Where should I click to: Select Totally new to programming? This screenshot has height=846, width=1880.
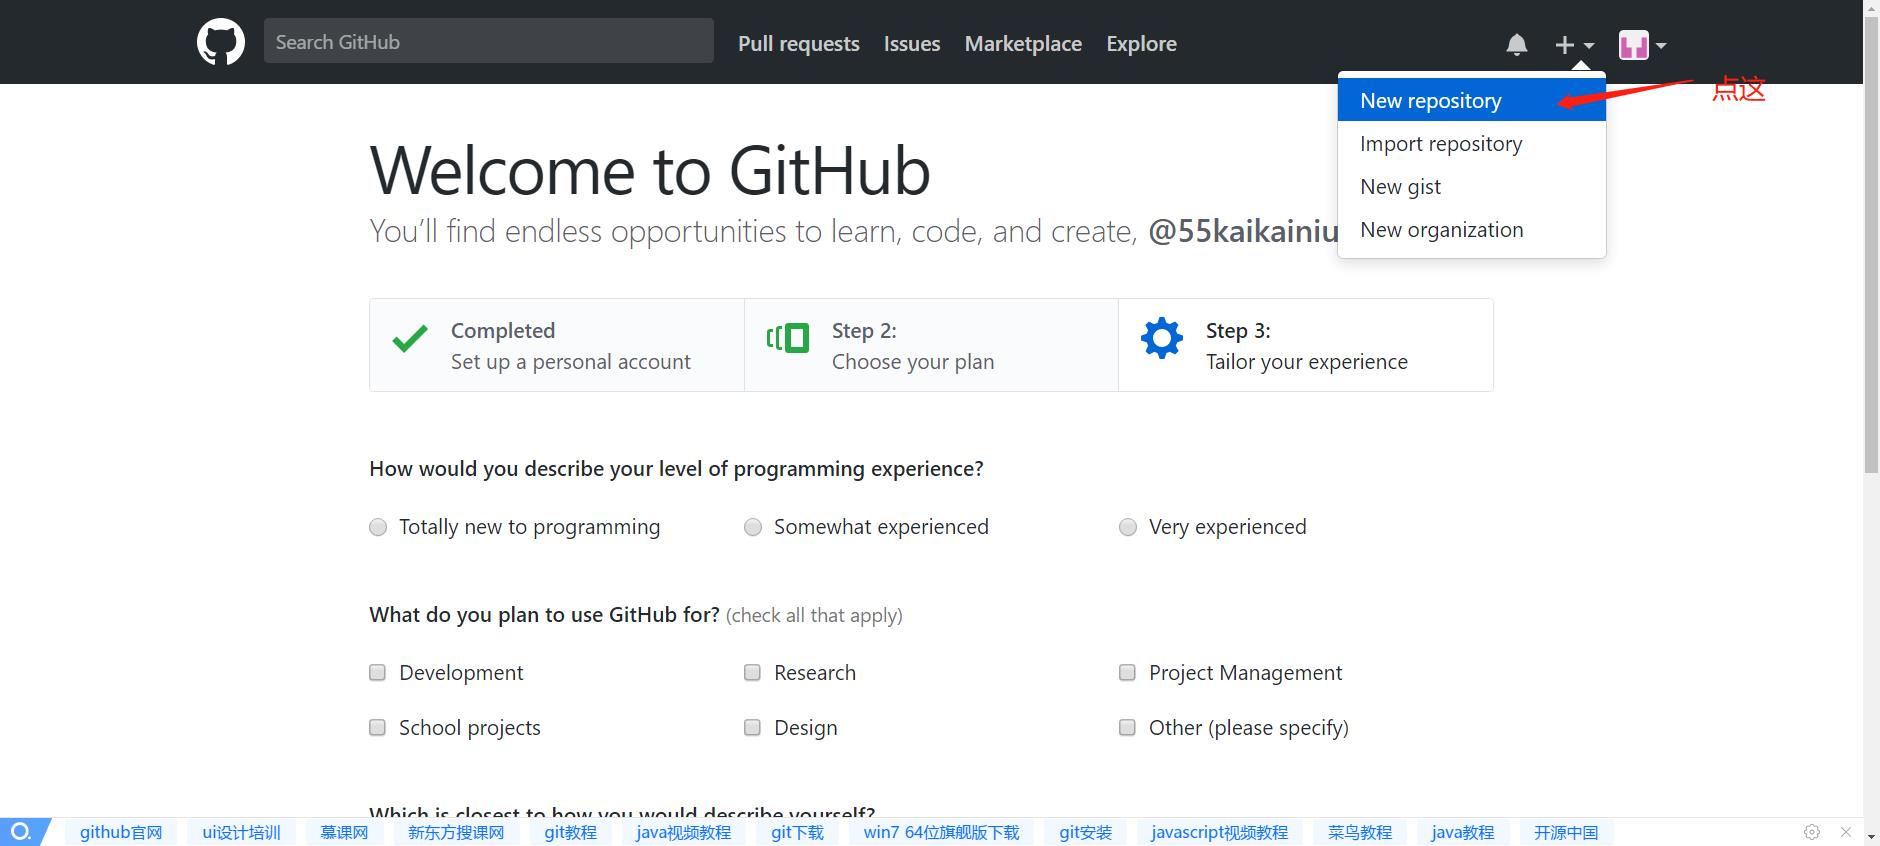[378, 527]
